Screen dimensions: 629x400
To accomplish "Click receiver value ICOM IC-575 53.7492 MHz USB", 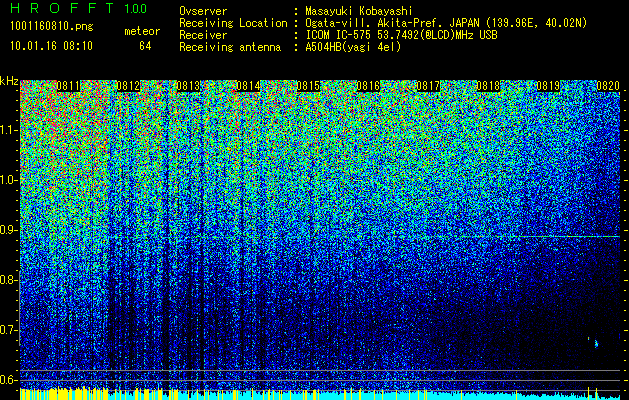I will pyautogui.click(x=401, y=35).
